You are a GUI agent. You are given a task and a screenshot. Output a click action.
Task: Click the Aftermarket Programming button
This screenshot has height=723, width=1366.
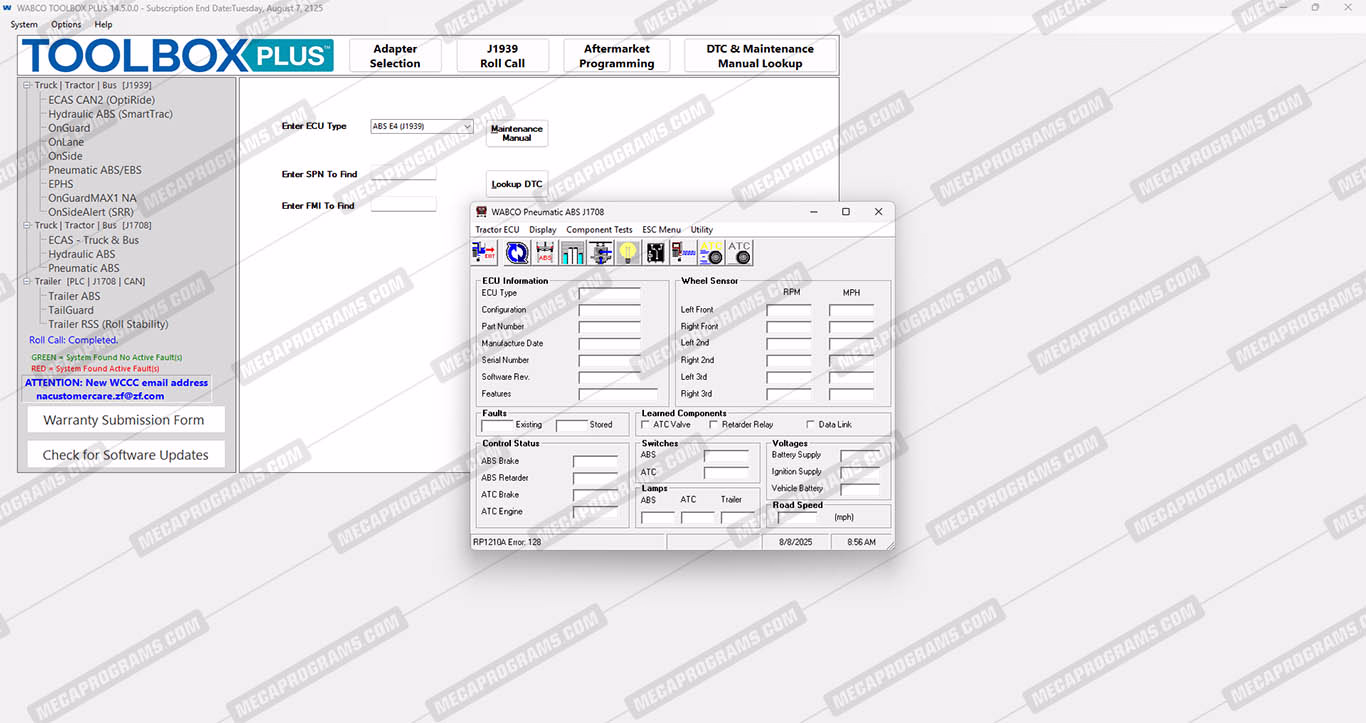pyautogui.click(x=617, y=56)
